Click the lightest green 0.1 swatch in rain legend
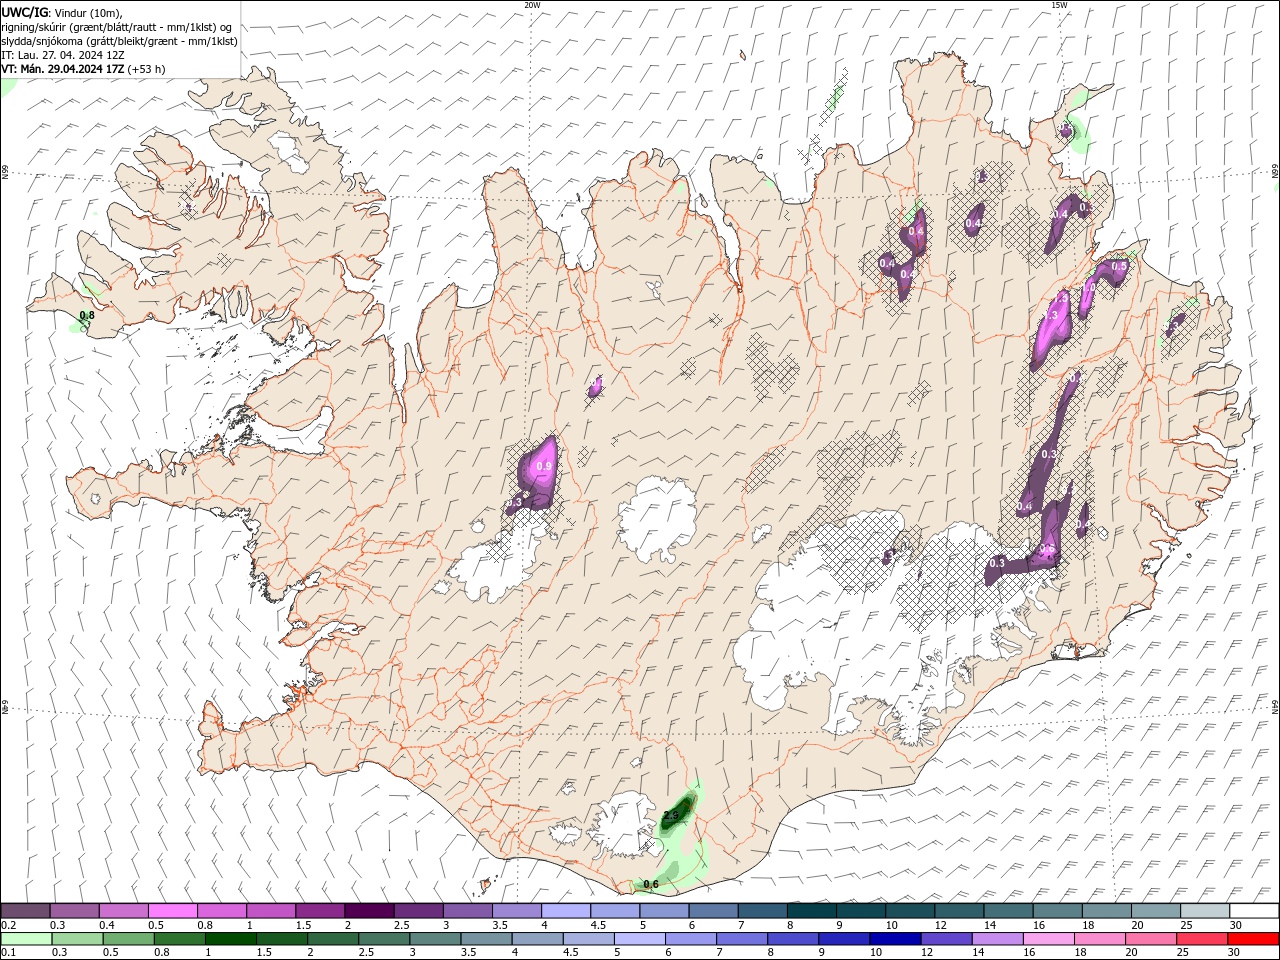The height and width of the screenshot is (960, 1280). coord(26,939)
